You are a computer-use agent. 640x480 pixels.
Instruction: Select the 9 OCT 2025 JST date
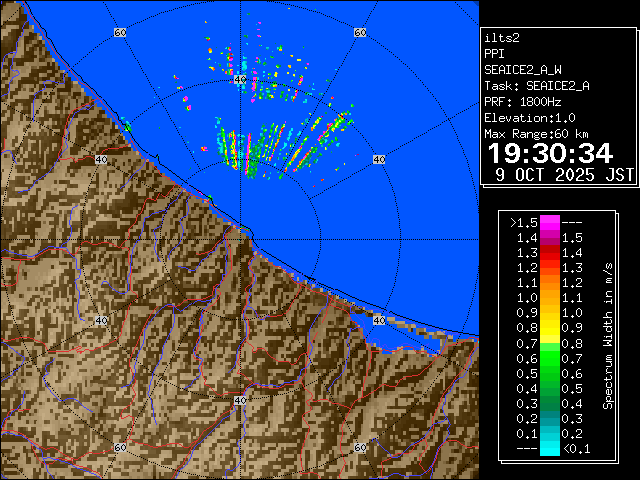tap(565, 174)
